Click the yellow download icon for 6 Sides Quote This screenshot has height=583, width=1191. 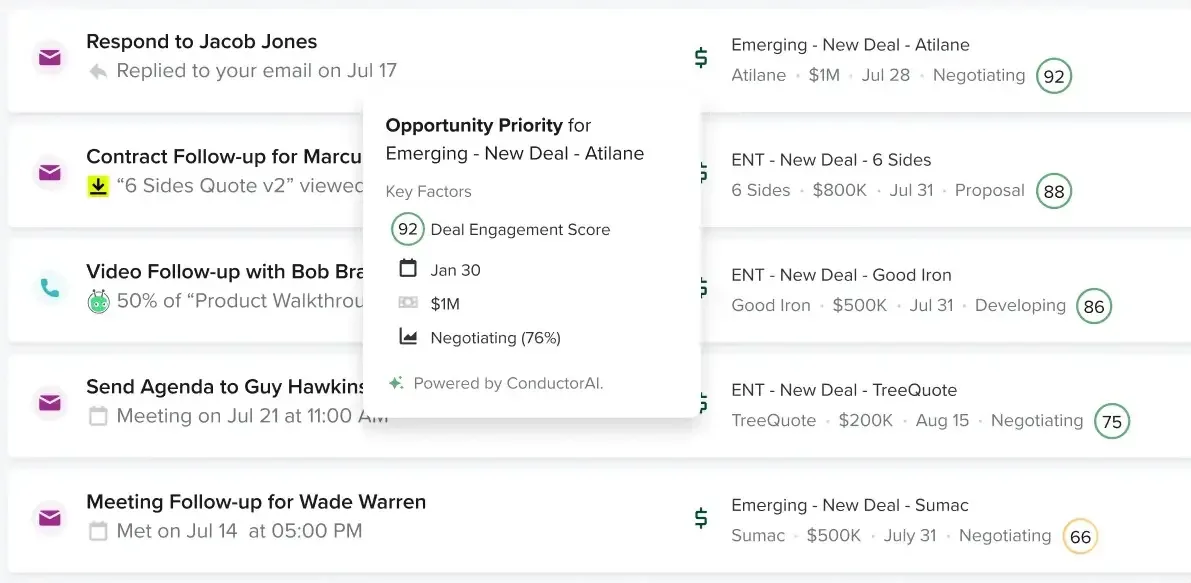98,186
